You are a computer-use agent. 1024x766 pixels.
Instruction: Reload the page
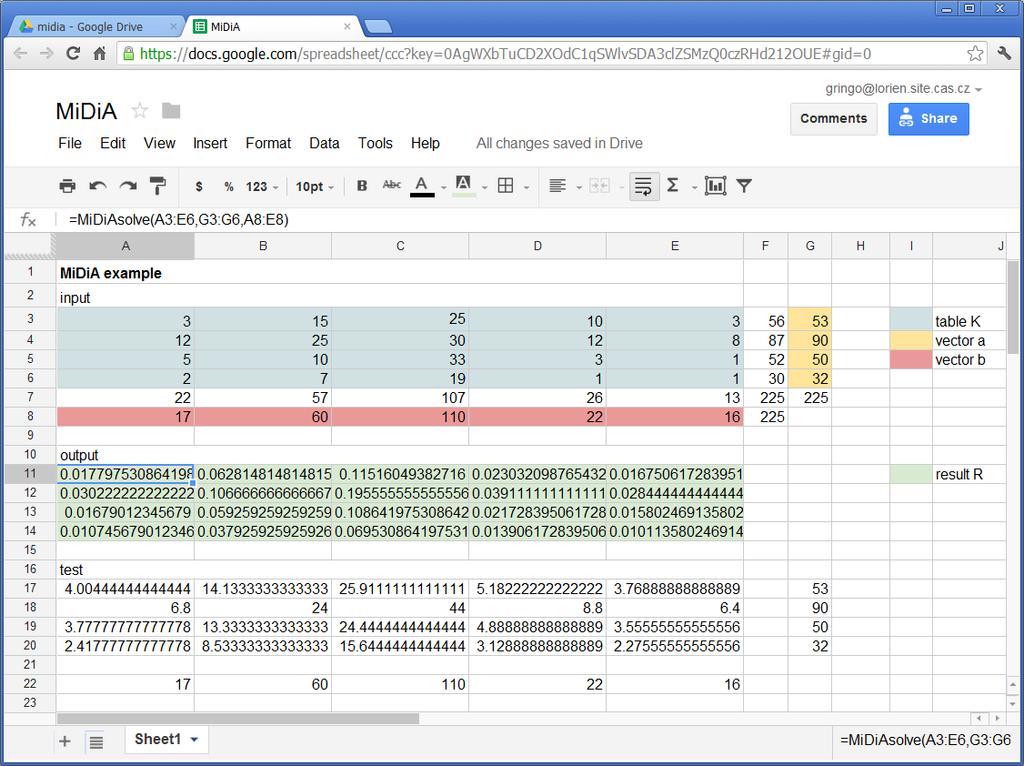pos(73,54)
